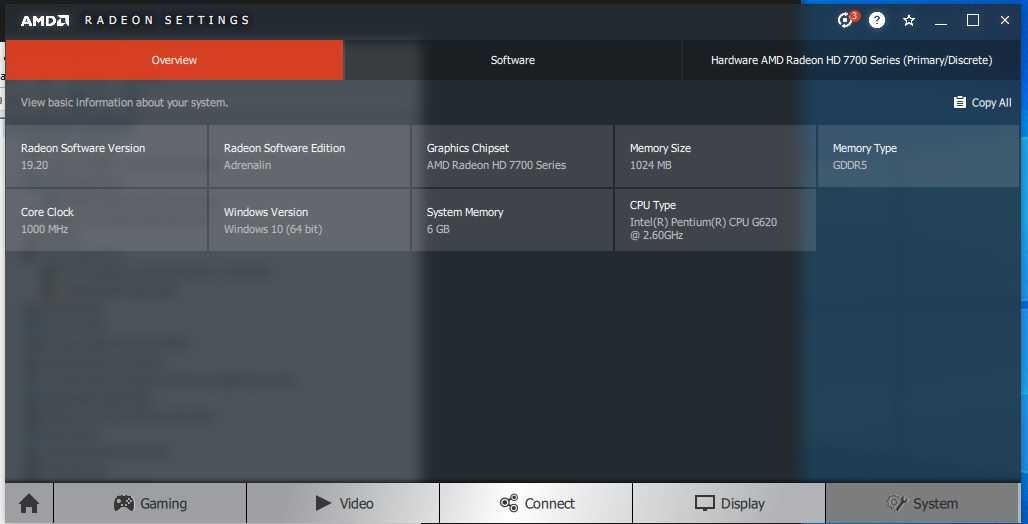The image size is (1028, 524).
Task: Click the share-nodes icon on the Connect tab
Action: coord(509,503)
